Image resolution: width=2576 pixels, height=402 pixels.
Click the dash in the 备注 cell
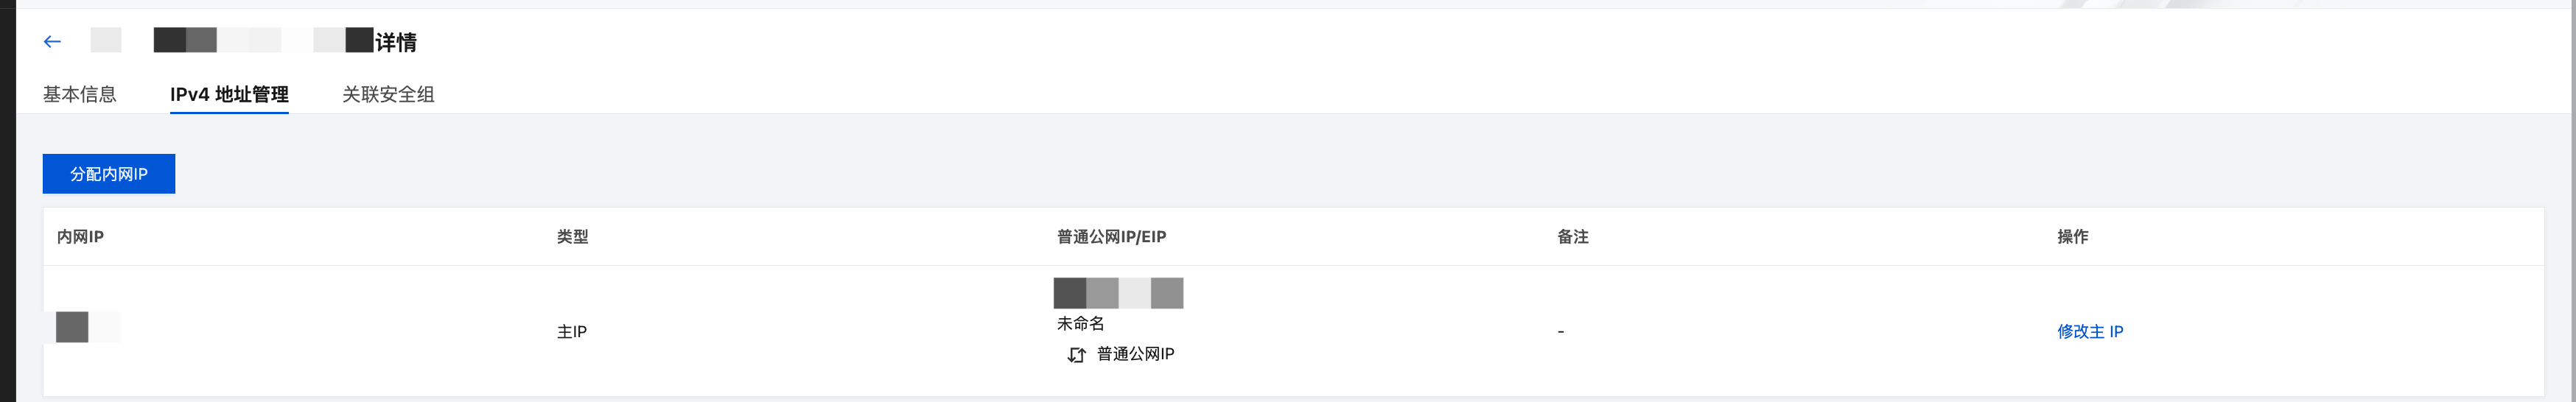[x=1560, y=331]
